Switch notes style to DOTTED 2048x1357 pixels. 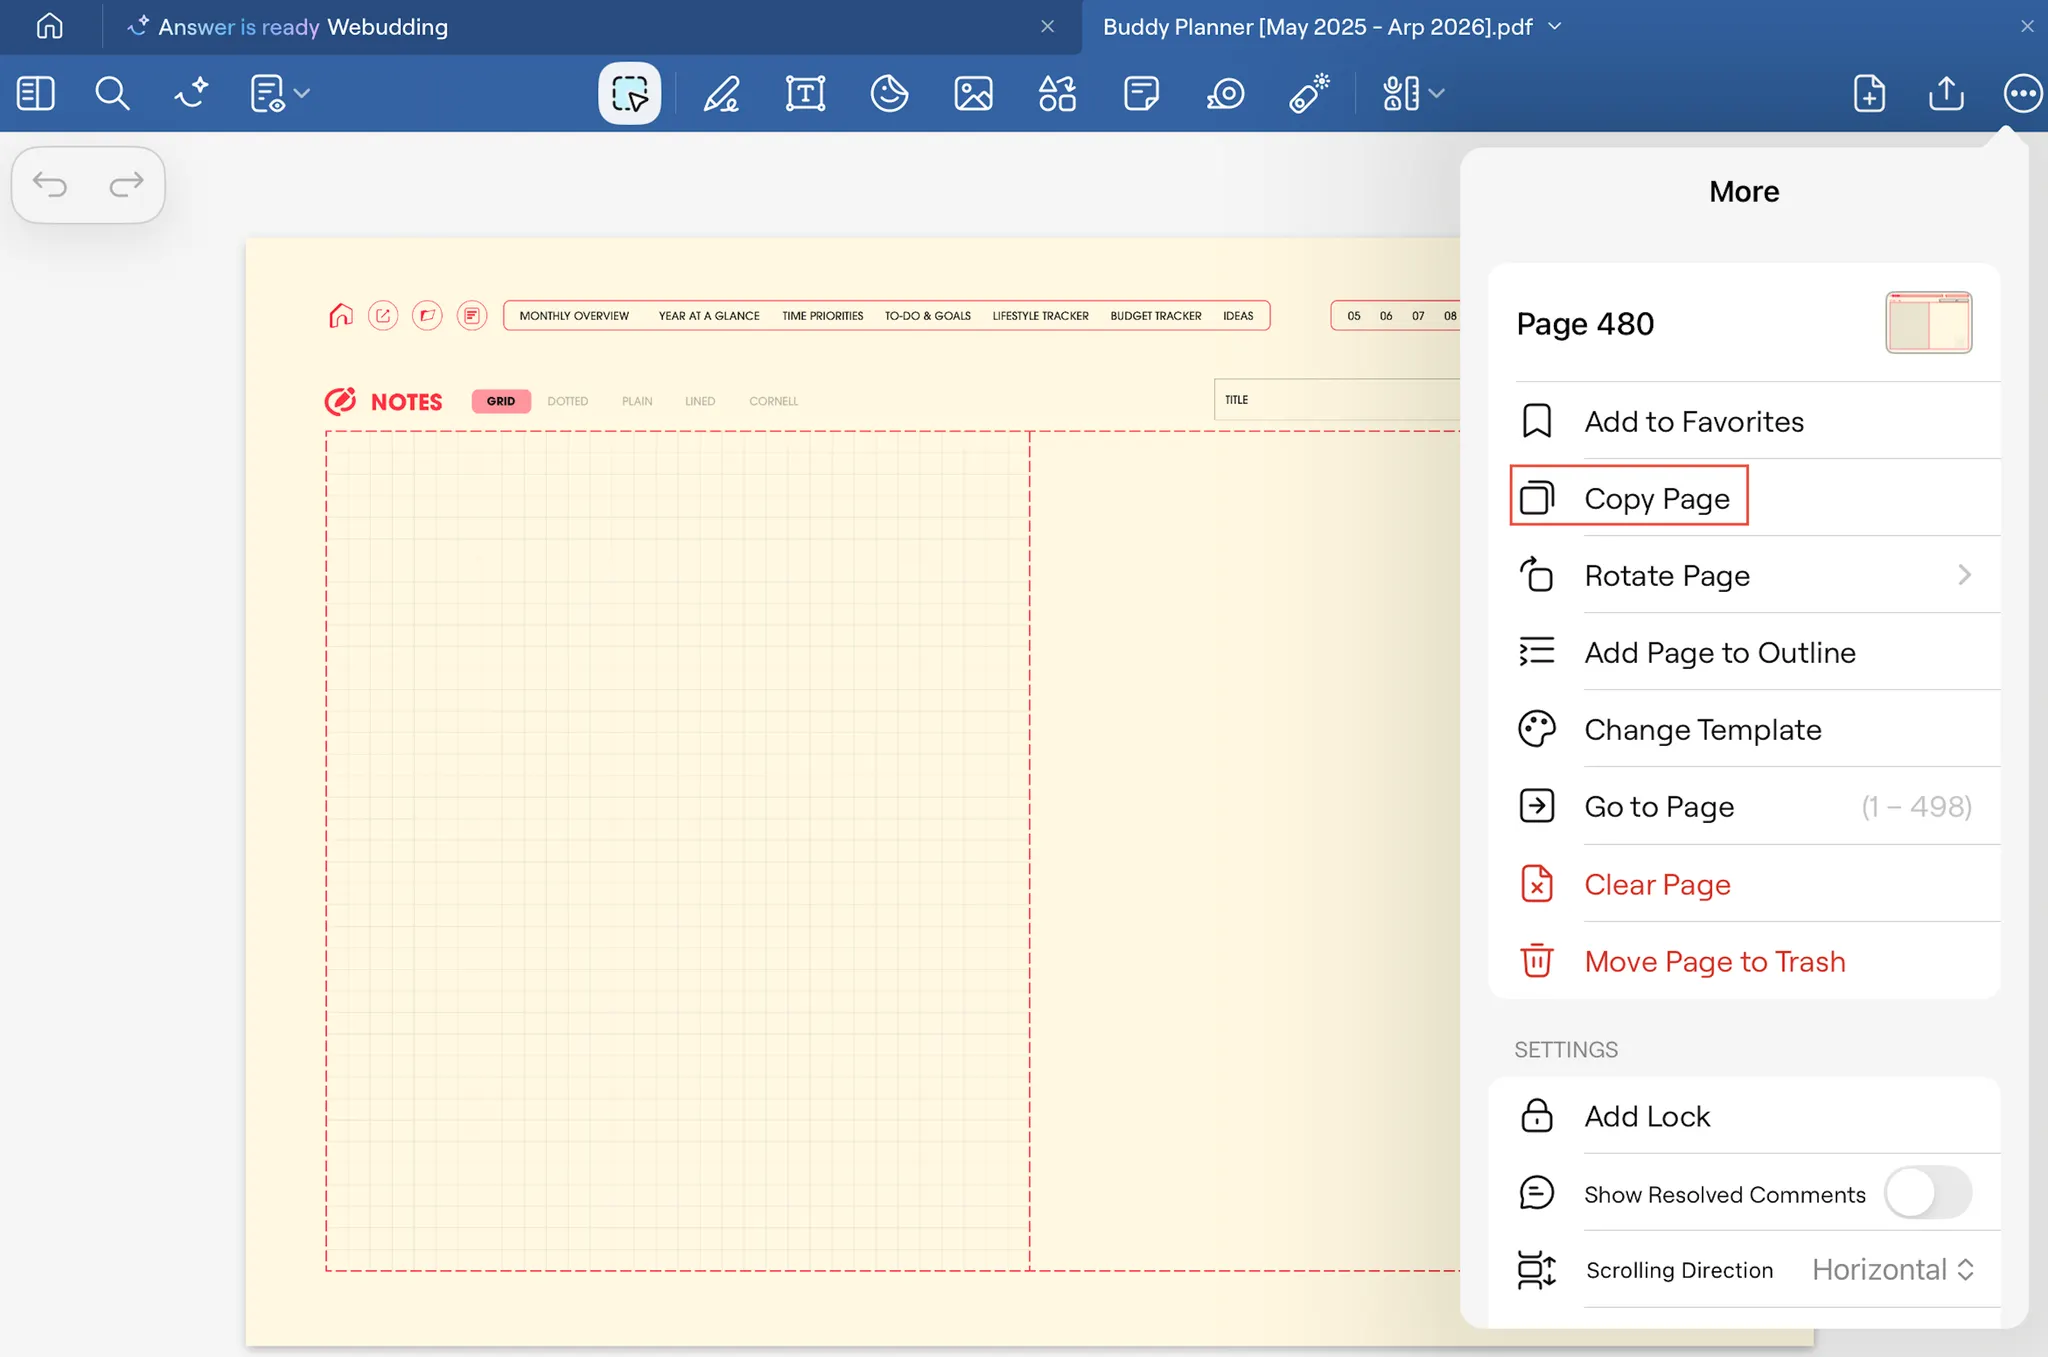coord(567,401)
